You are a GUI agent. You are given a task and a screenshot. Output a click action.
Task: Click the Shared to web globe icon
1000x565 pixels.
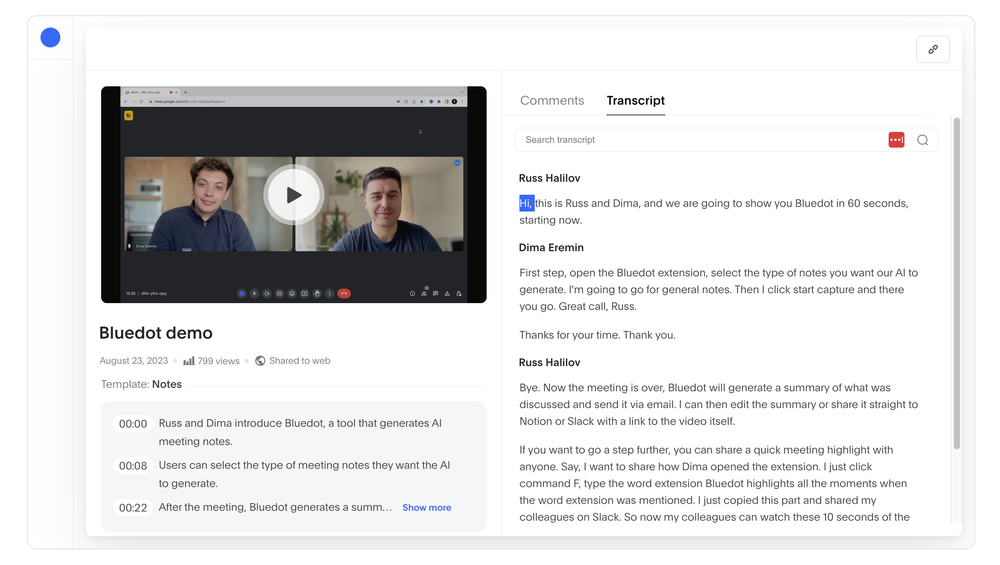point(260,361)
